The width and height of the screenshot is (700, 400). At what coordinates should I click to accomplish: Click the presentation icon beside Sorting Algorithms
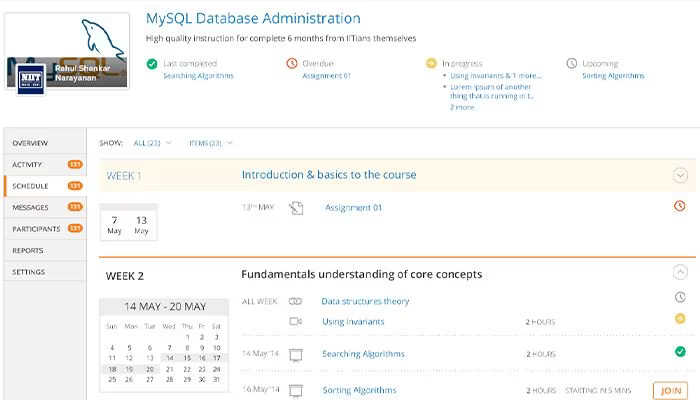tap(296, 391)
